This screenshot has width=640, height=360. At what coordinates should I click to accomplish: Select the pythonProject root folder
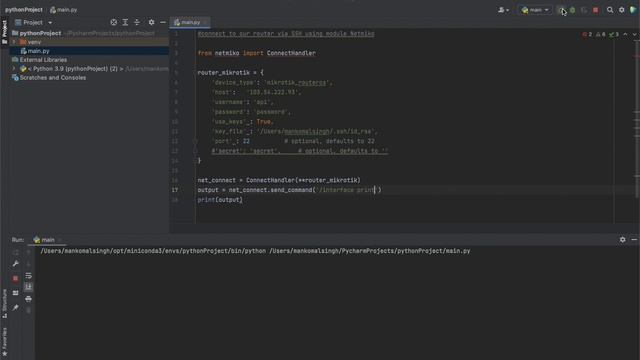(40, 33)
